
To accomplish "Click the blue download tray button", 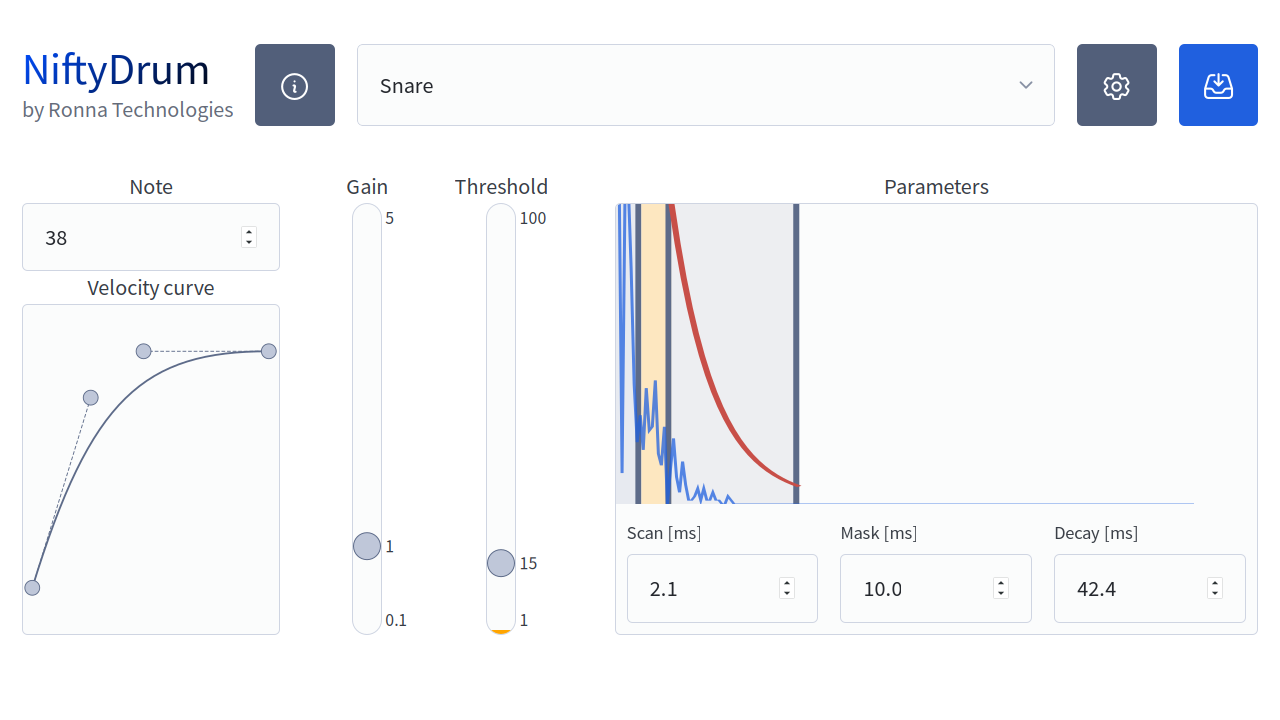I will point(1217,85).
